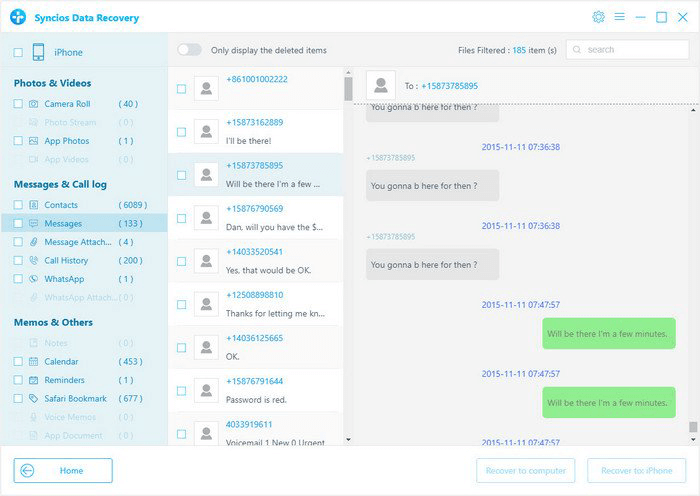700x496 pixels.
Task: Click the WhatsApp icon in sidebar
Action: click(x=33, y=279)
